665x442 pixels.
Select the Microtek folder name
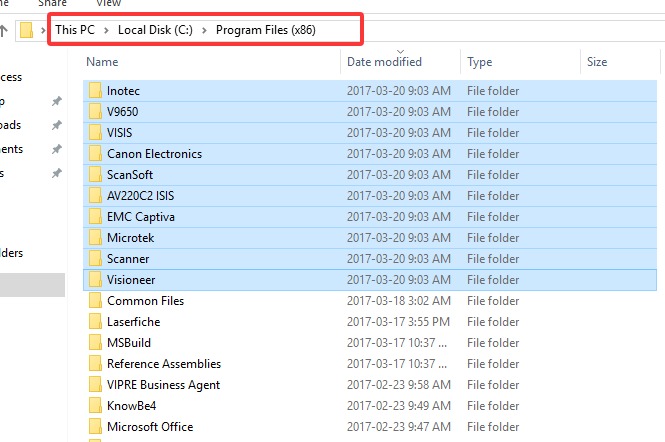(131, 238)
